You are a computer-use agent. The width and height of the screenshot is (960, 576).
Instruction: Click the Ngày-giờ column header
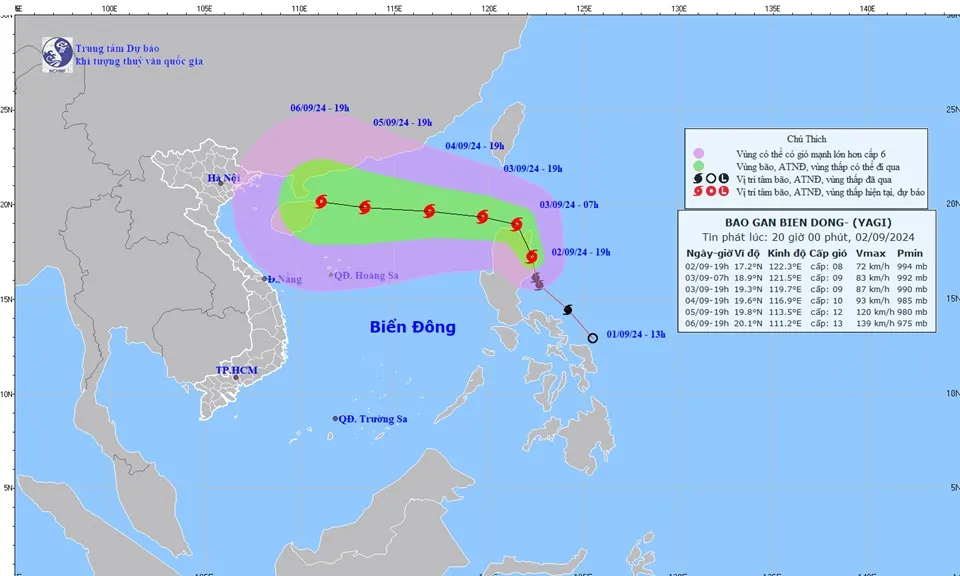[709, 253]
